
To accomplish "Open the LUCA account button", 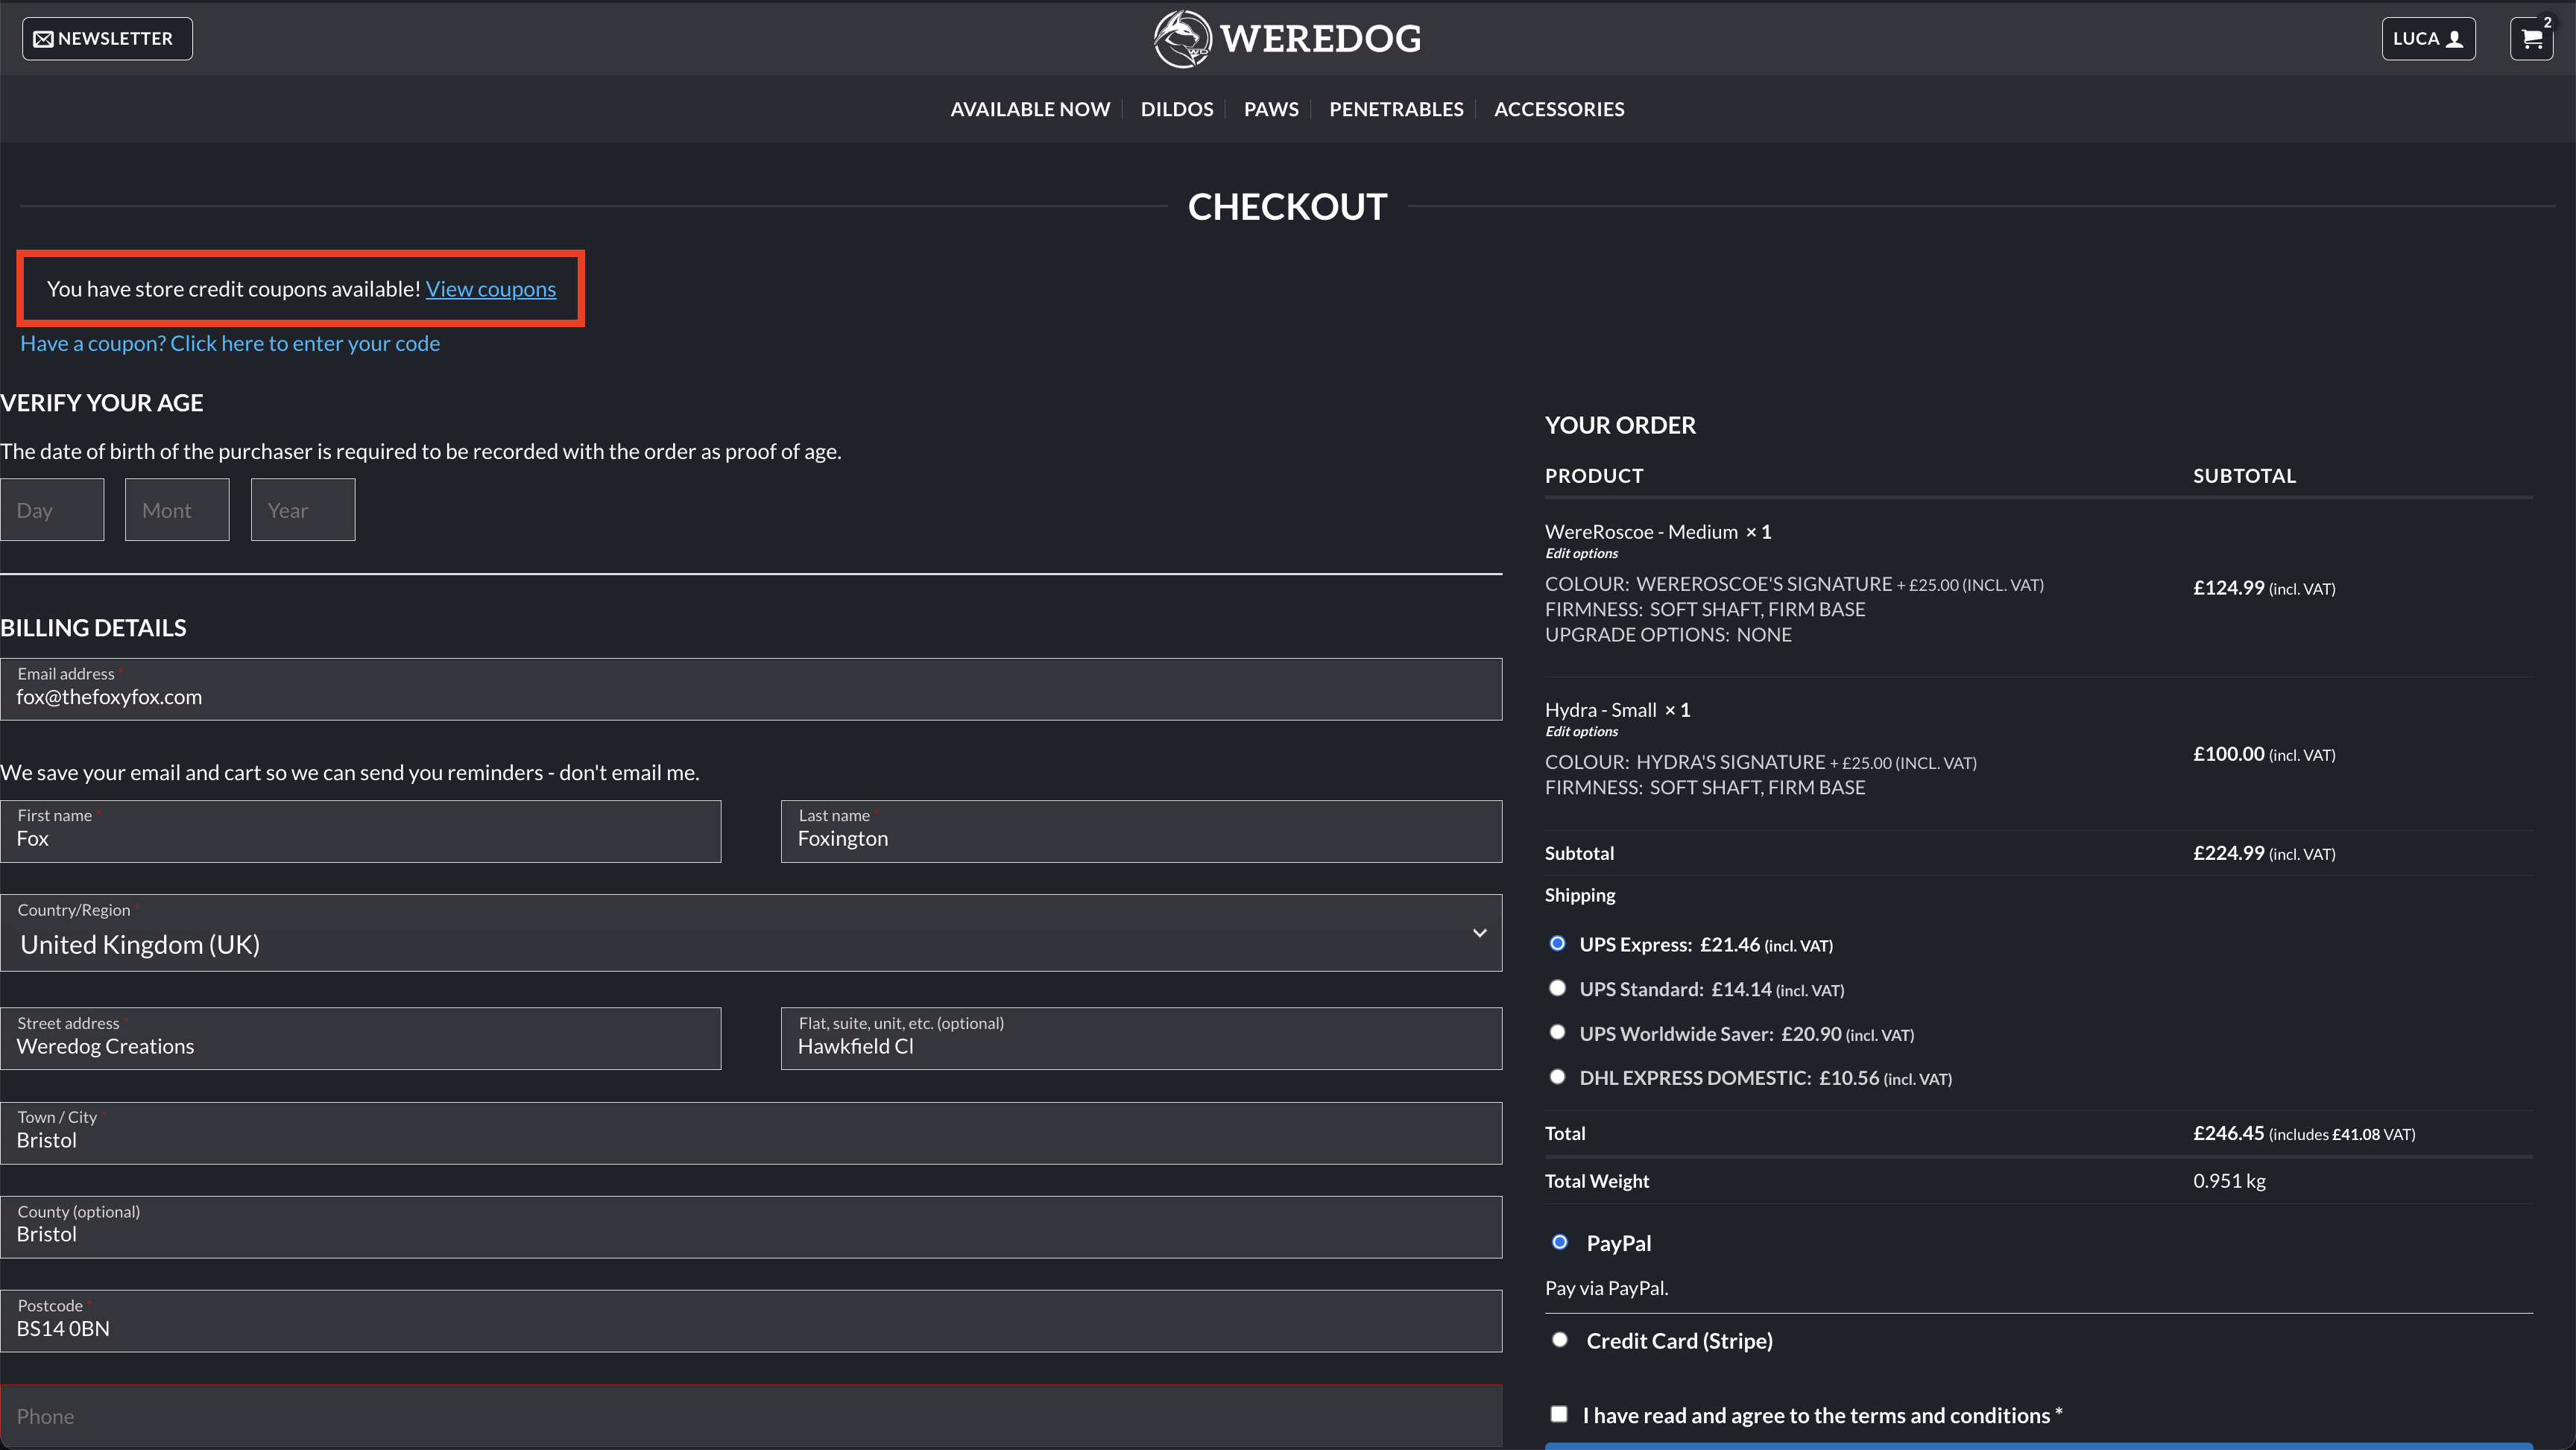I will point(2428,39).
